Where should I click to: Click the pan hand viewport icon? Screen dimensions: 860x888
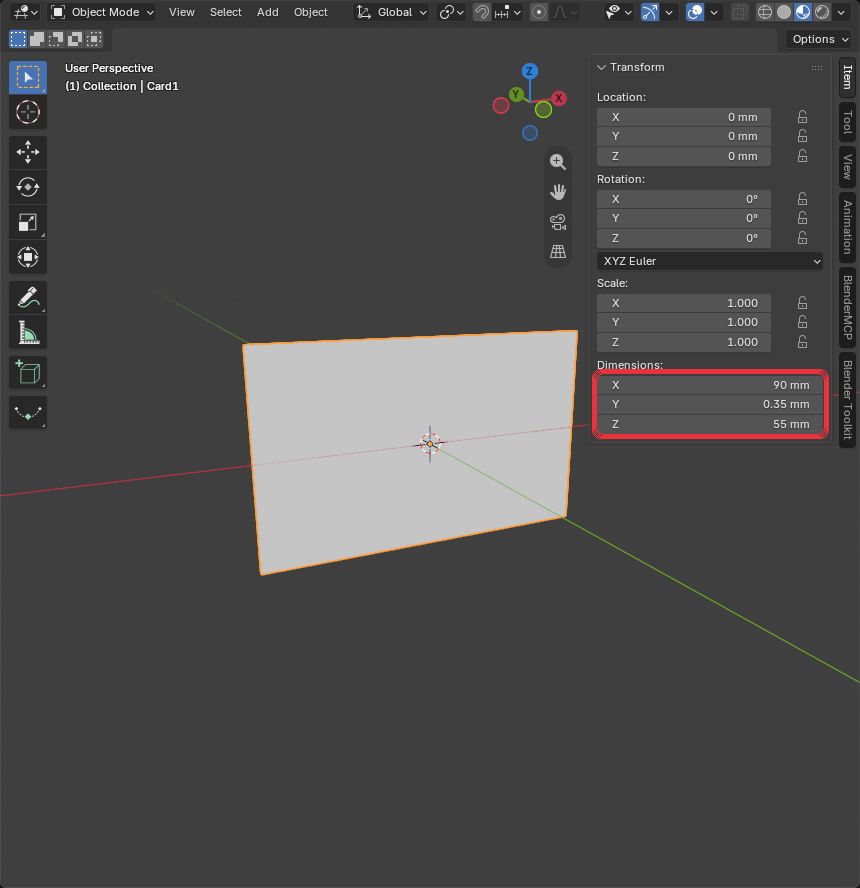click(x=558, y=192)
